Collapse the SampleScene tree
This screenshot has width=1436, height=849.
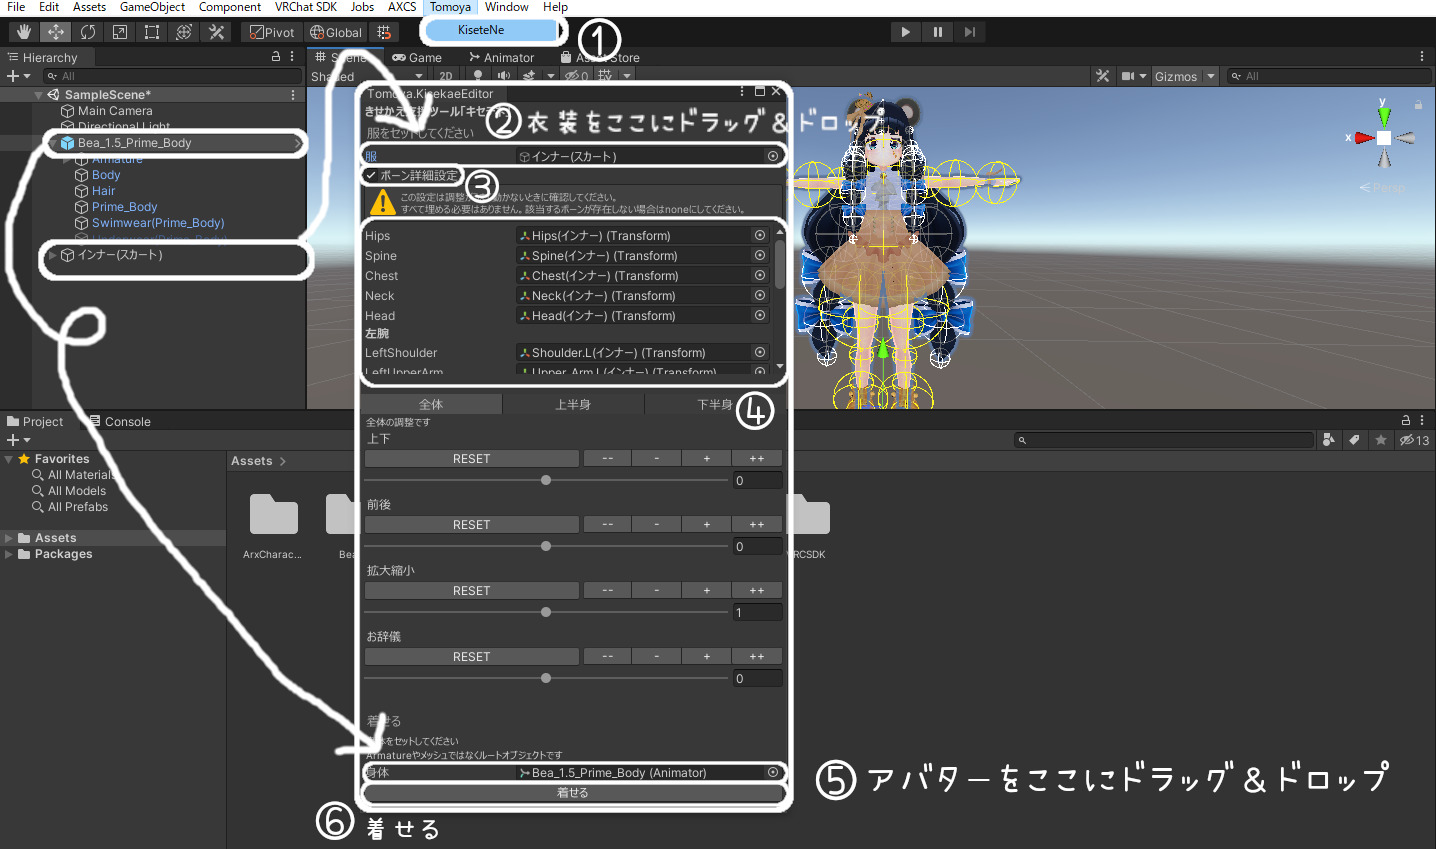point(38,95)
